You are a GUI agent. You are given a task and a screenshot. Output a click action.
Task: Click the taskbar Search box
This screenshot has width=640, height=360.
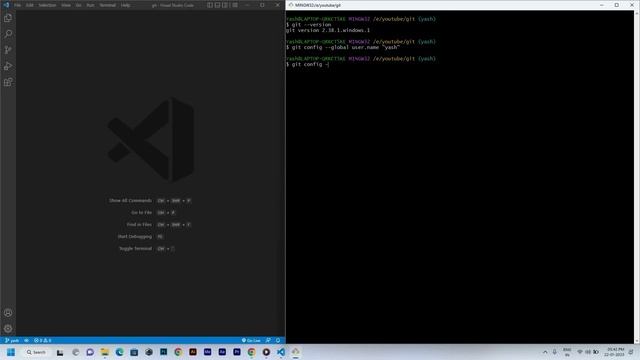point(36,352)
